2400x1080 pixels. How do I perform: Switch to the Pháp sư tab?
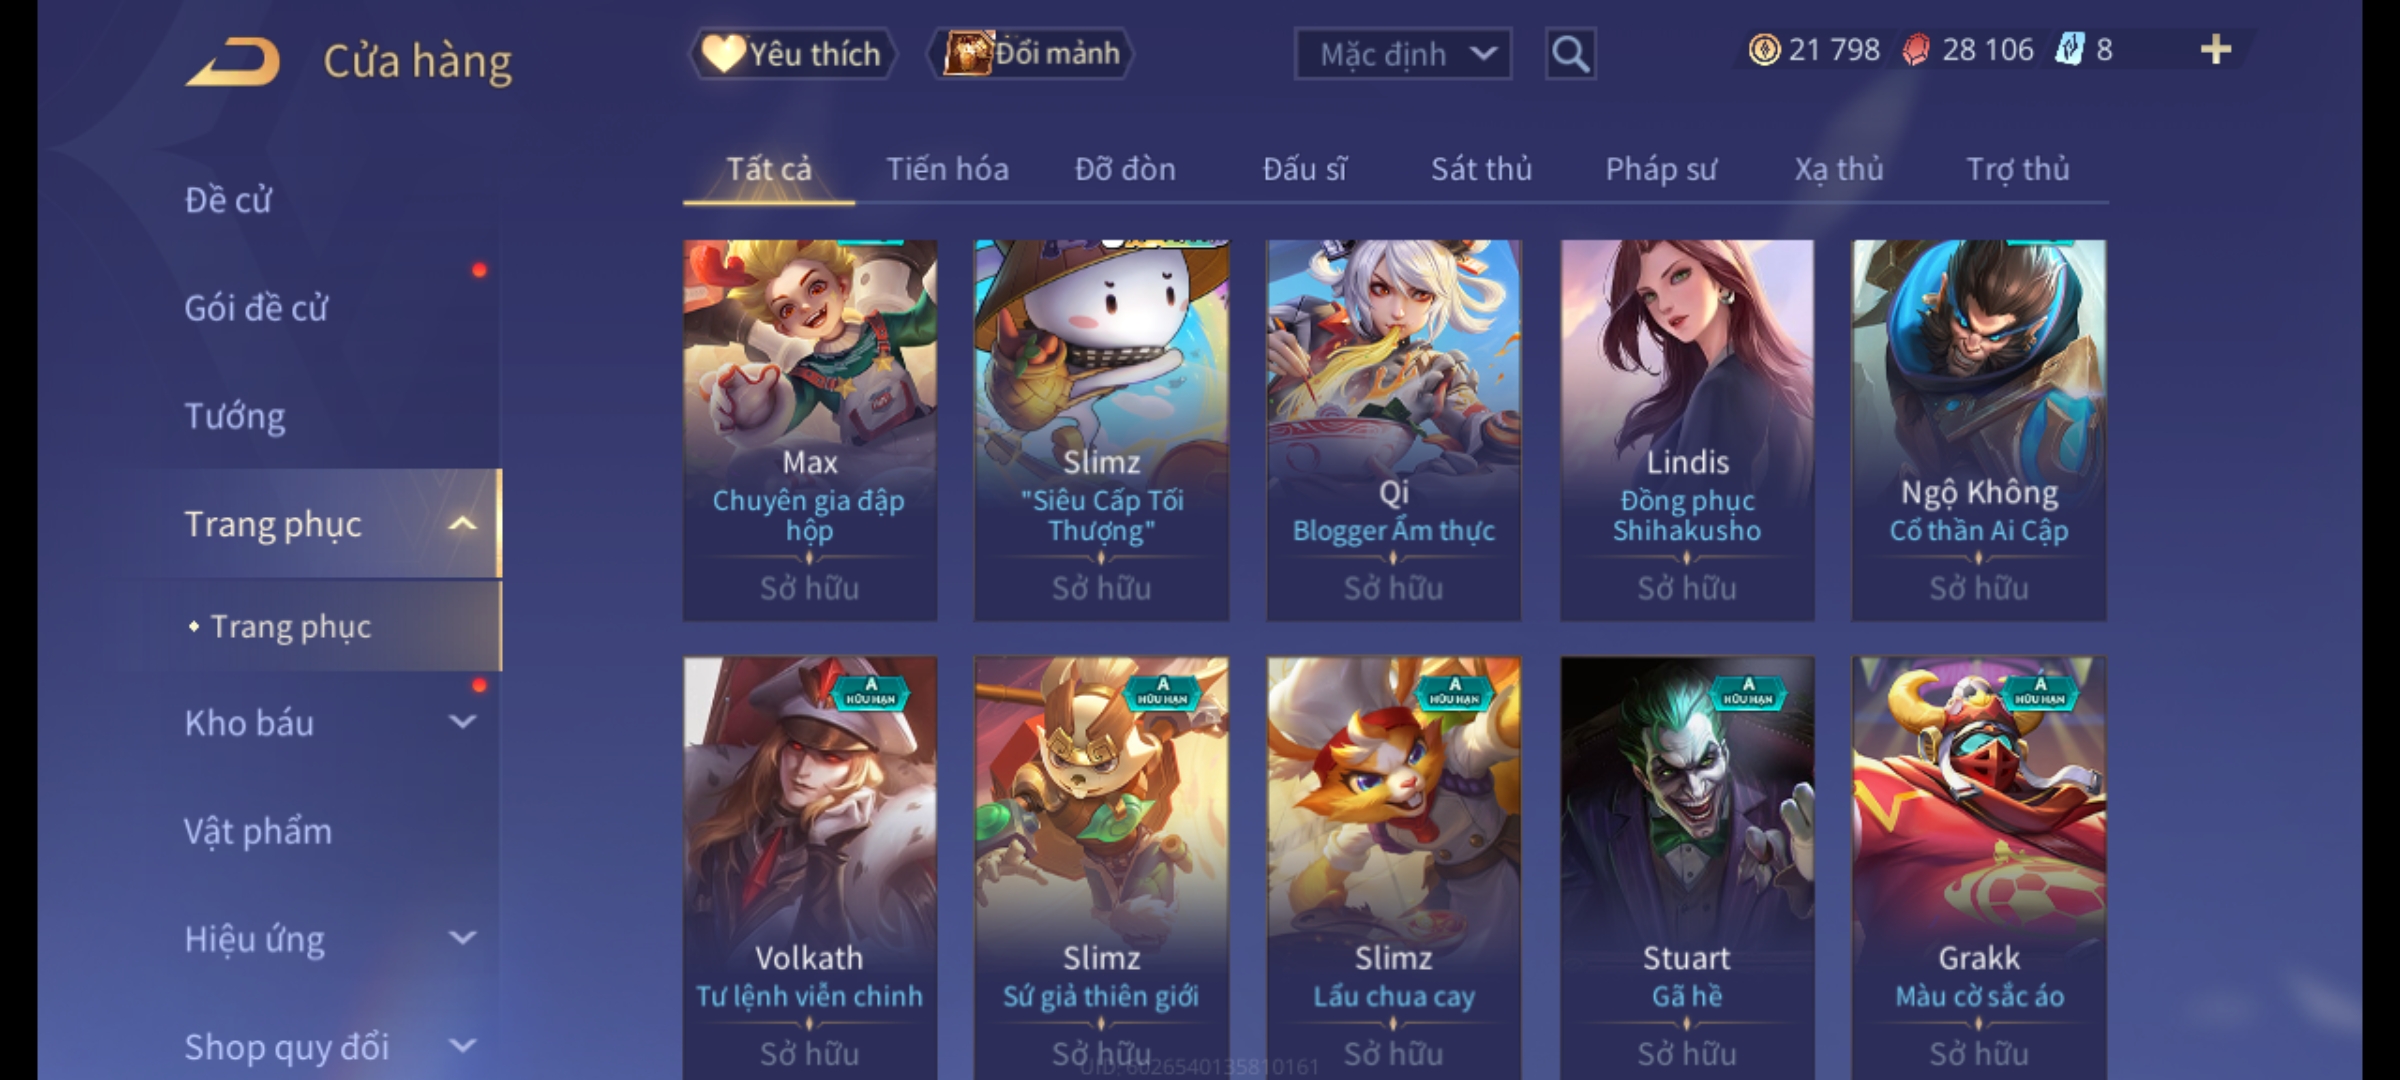click(x=1661, y=169)
